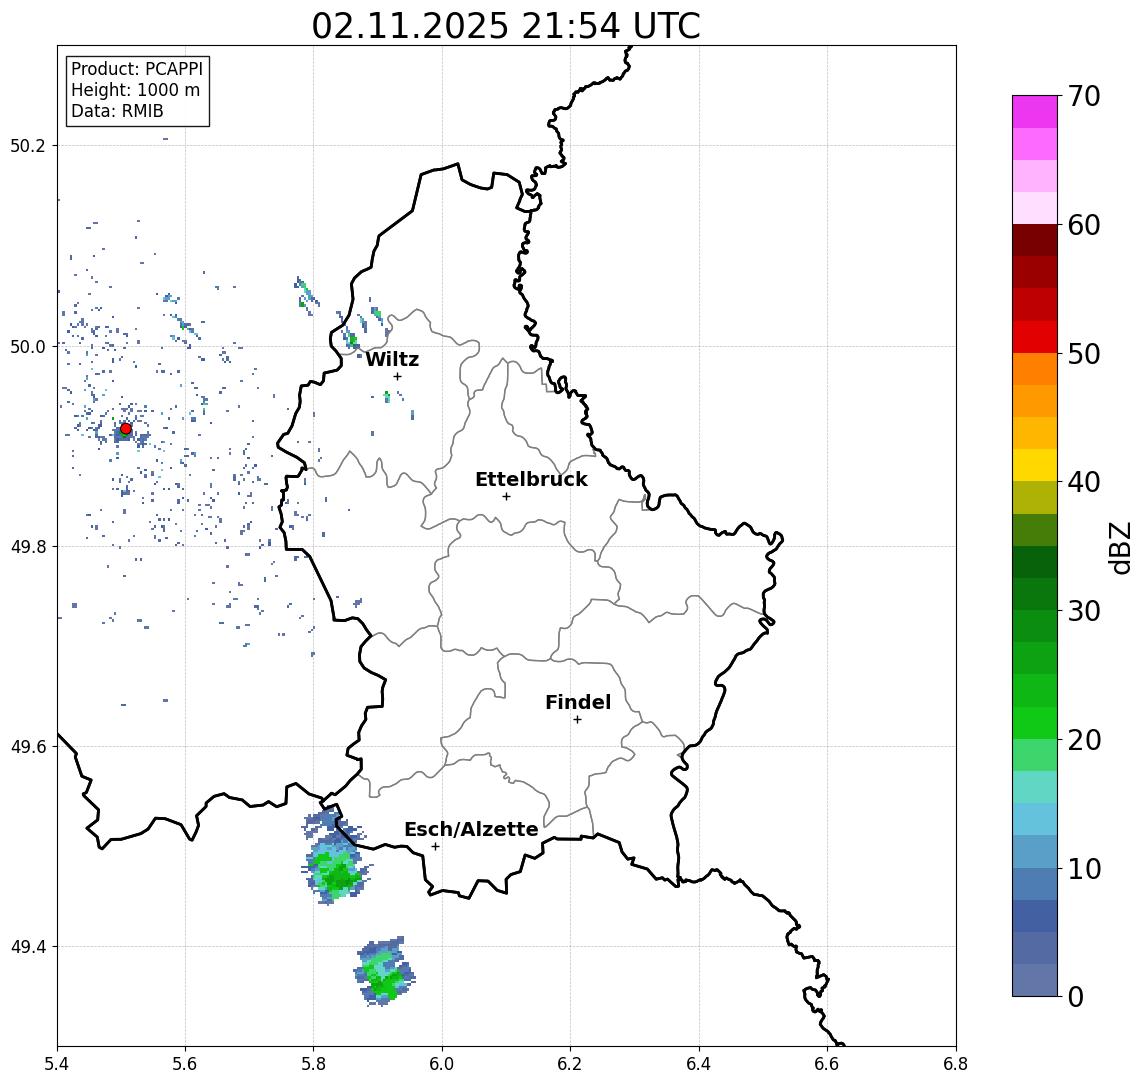Click the Wiltz station cross marker

[397, 376]
